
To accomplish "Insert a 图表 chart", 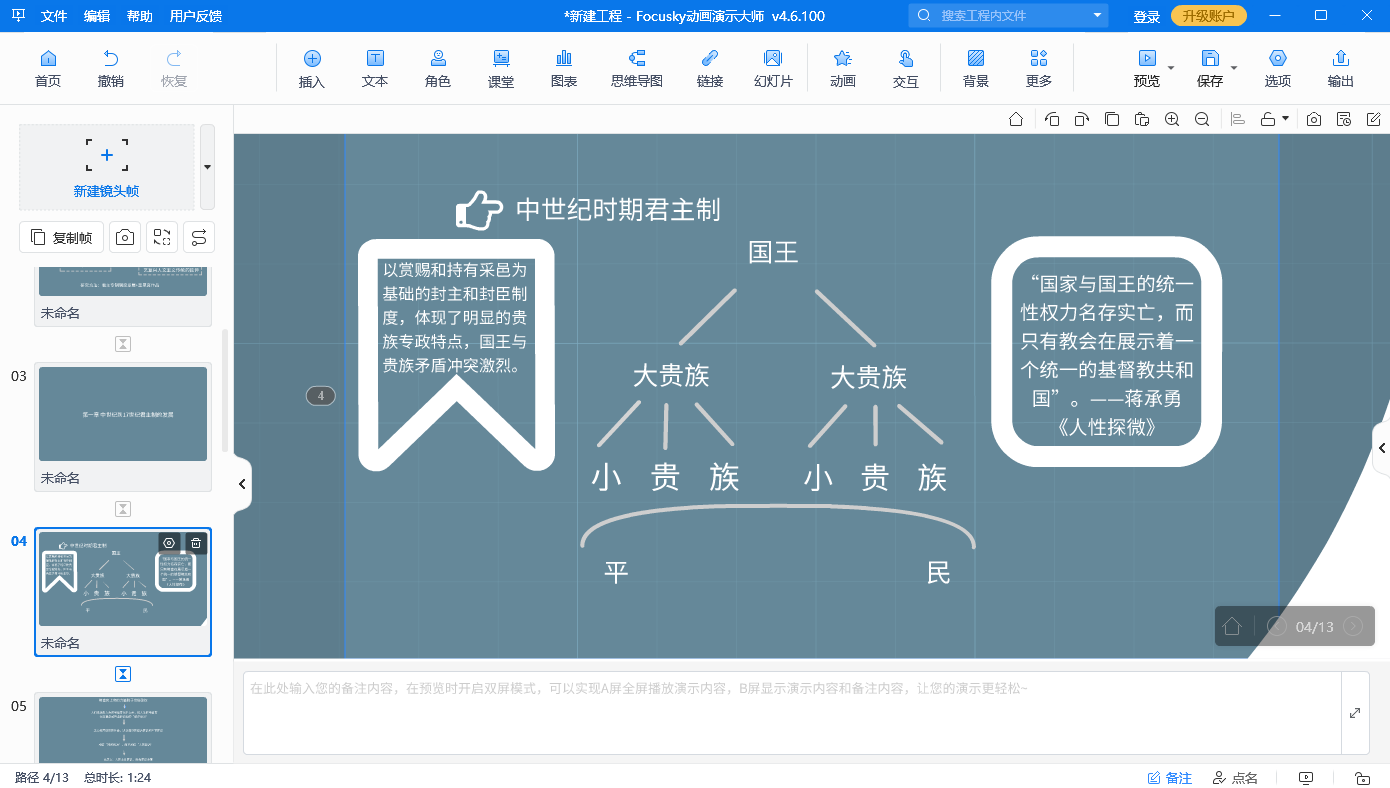I will (564, 68).
